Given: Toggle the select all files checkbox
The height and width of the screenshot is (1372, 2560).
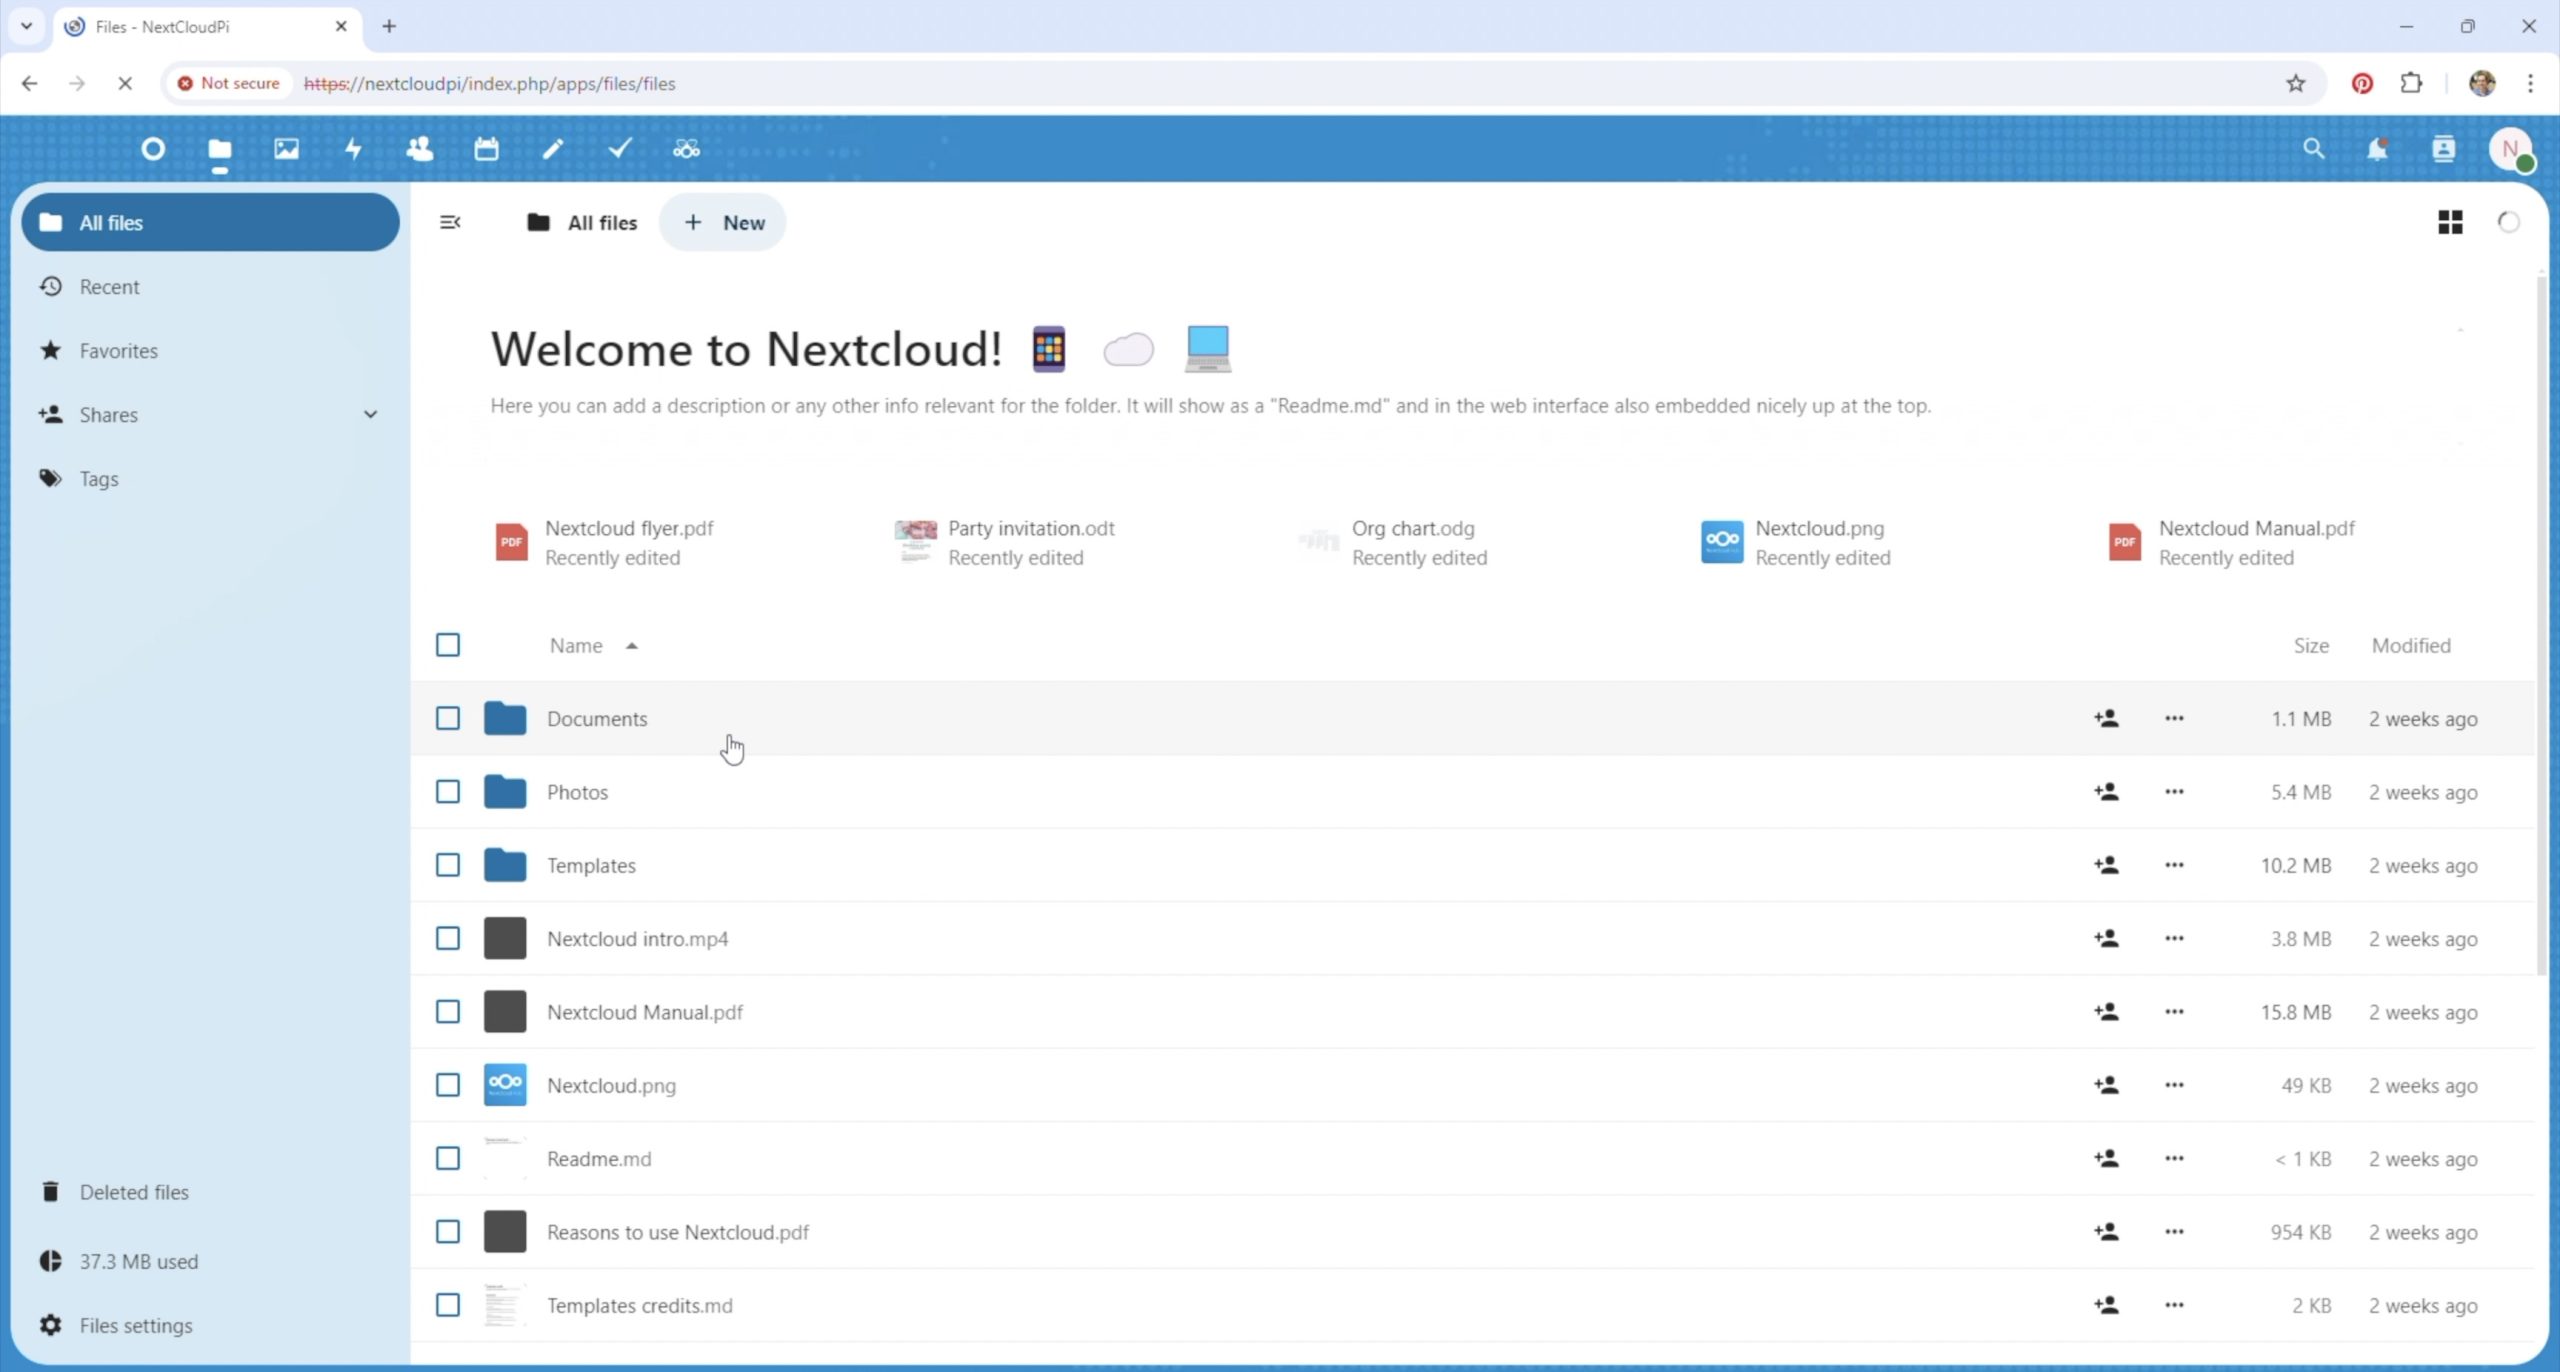Looking at the screenshot, I should click(x=448, y=645).
